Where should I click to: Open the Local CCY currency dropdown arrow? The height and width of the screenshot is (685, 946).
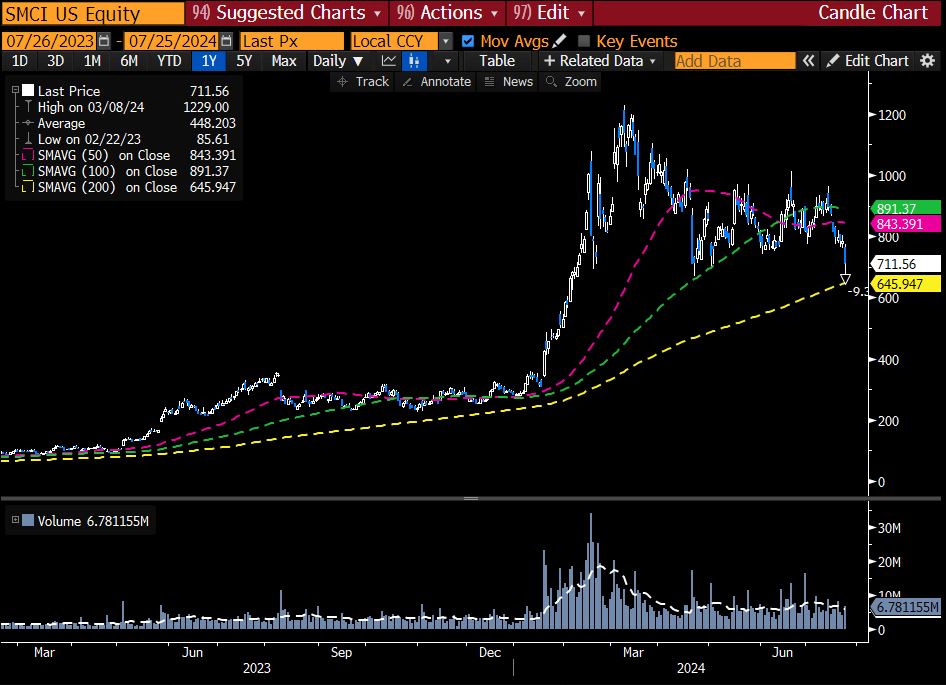pos(445,41)
